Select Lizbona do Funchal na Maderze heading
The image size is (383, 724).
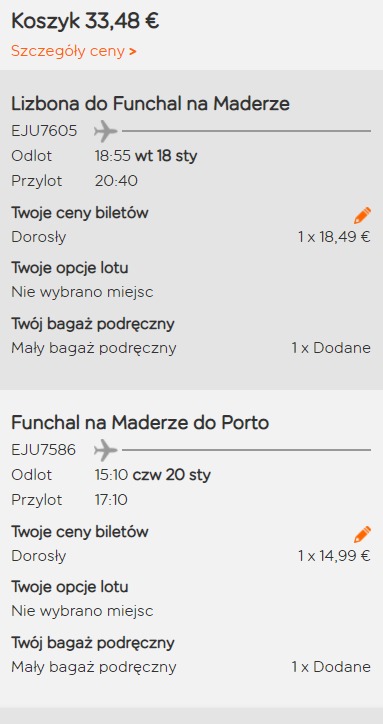pyautogui.click(x=150, y=104)
